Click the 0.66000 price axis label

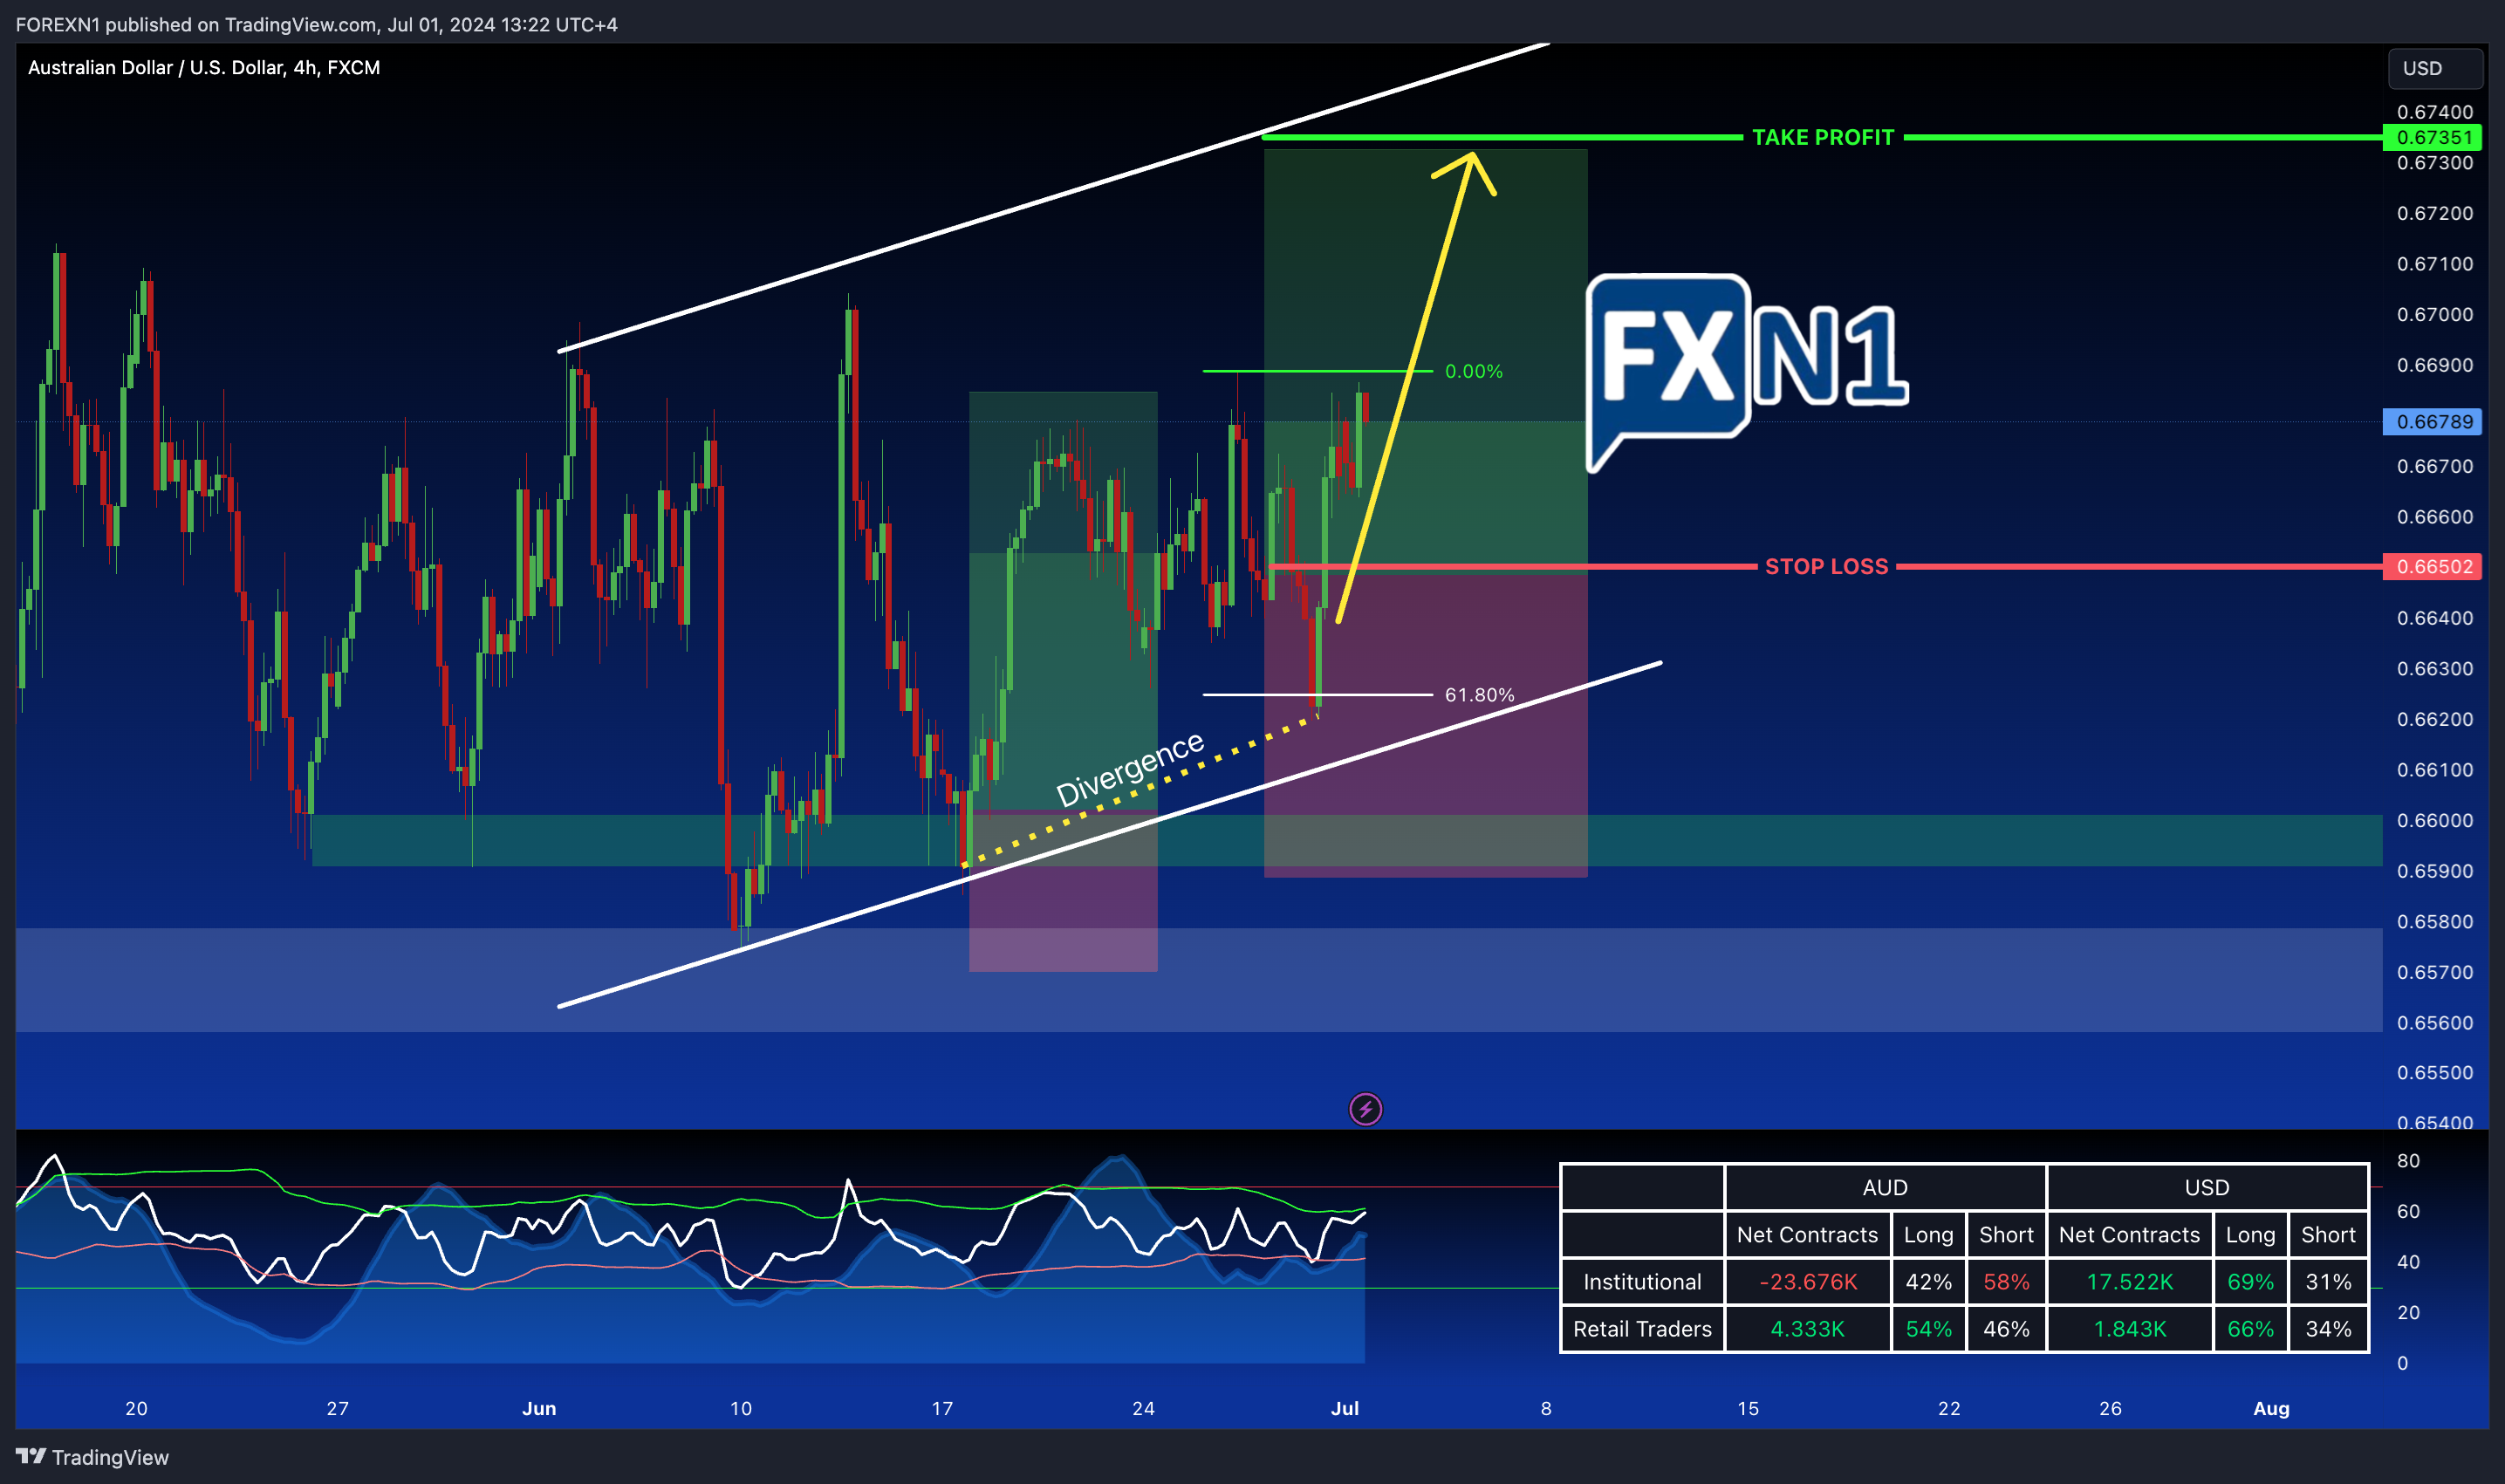[x=2434, y=820]
